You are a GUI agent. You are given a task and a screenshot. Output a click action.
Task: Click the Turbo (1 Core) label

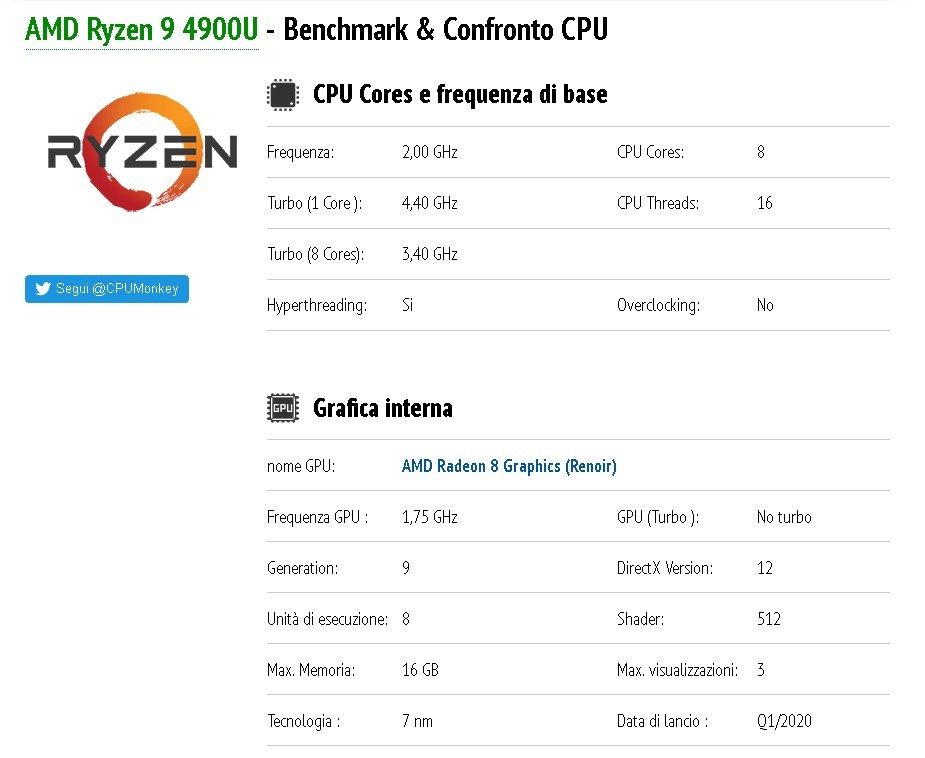(314, 204)
